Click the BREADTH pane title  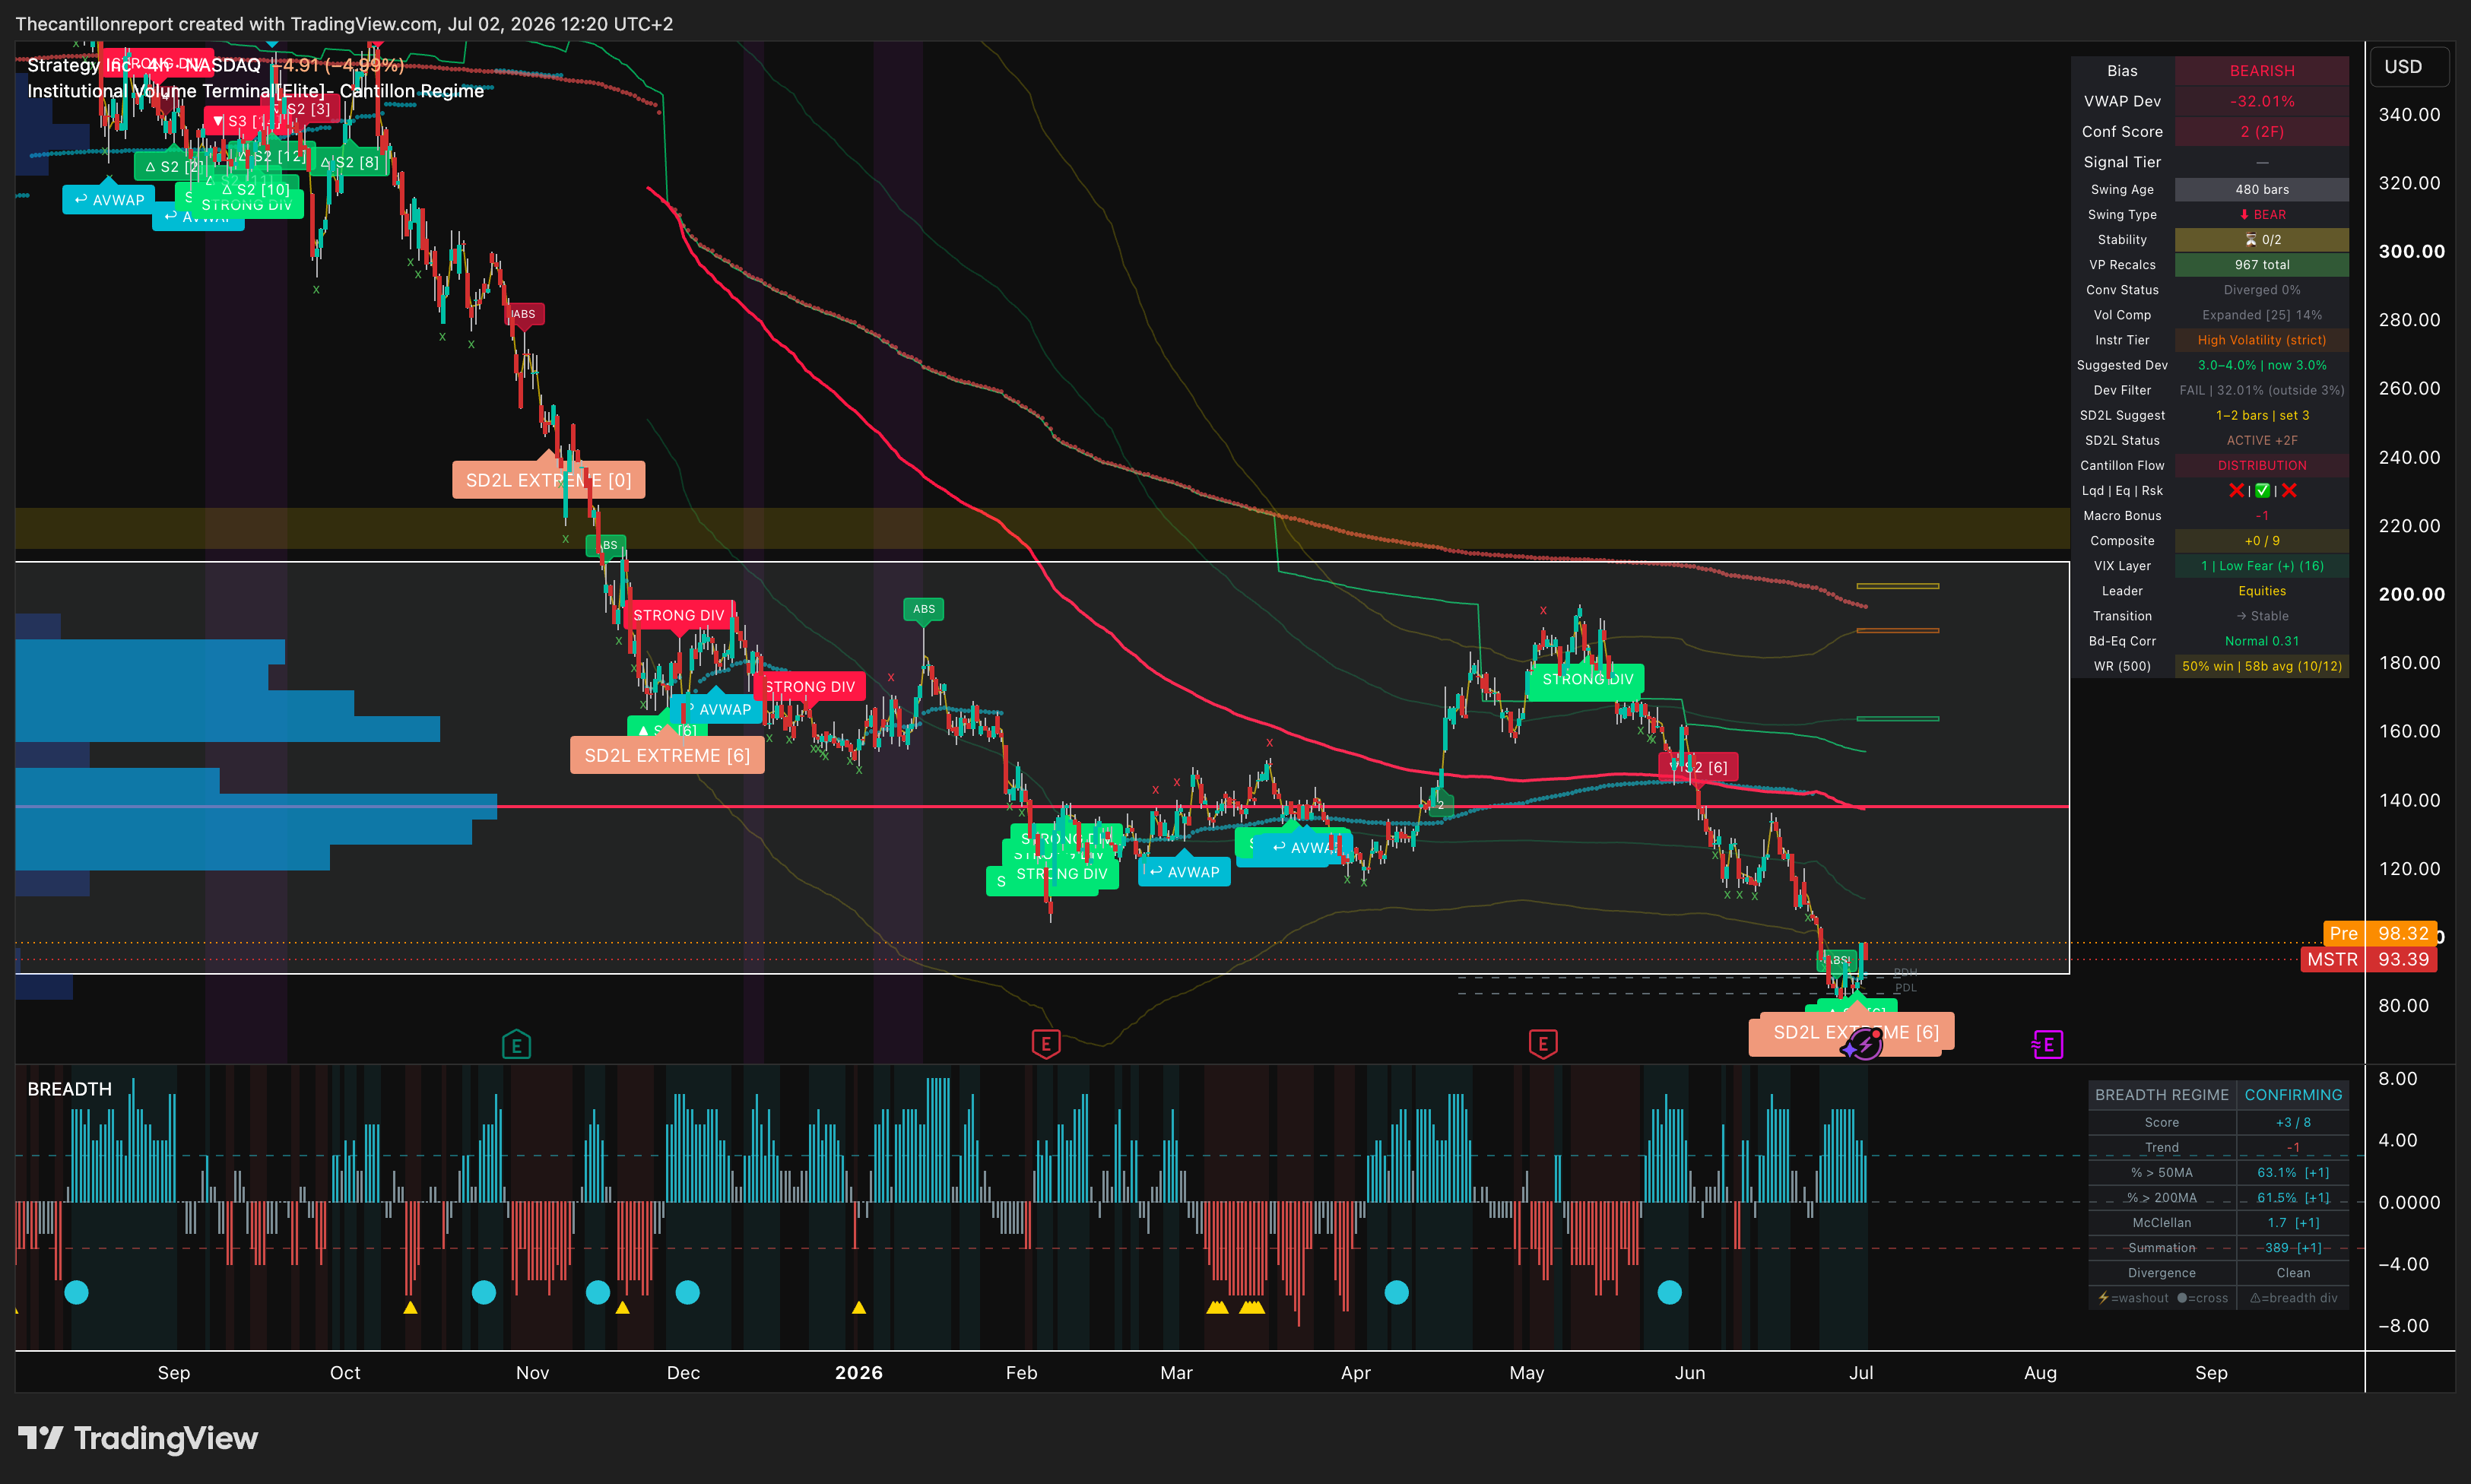pos(70,1089)
